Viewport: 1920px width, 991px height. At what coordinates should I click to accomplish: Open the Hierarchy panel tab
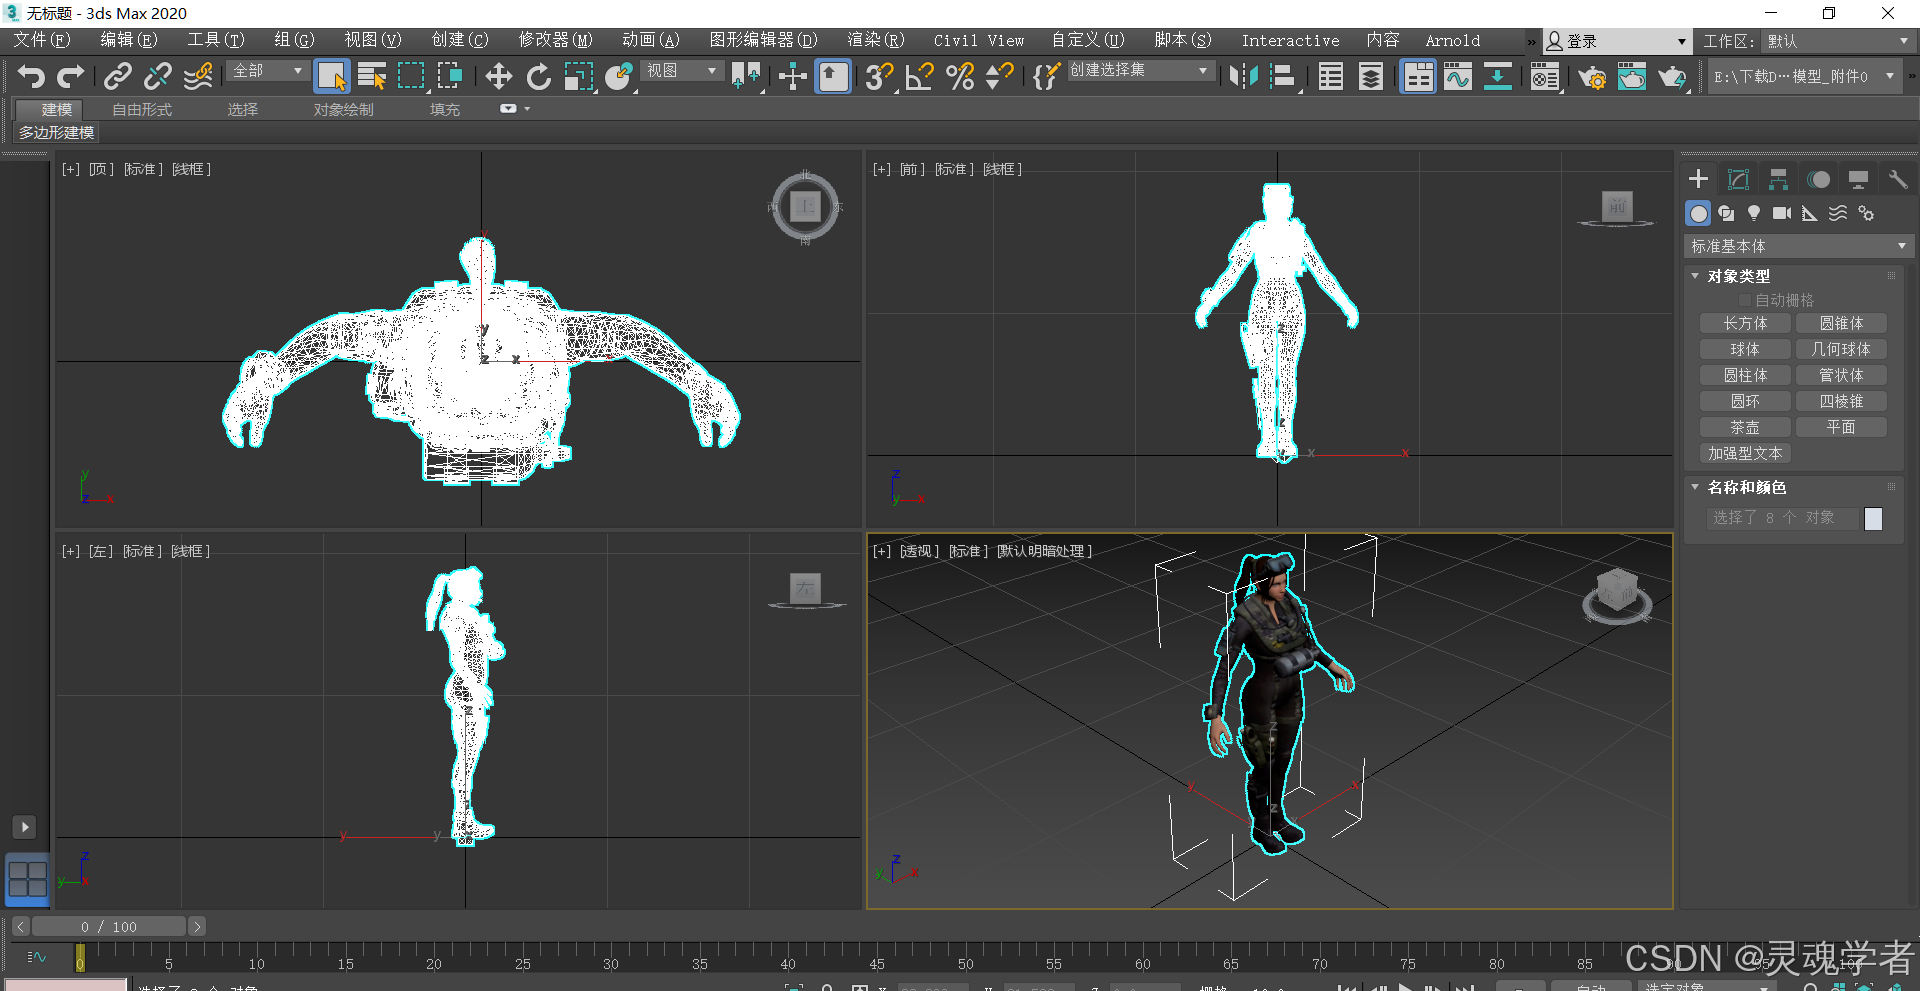pos(1778,179)
